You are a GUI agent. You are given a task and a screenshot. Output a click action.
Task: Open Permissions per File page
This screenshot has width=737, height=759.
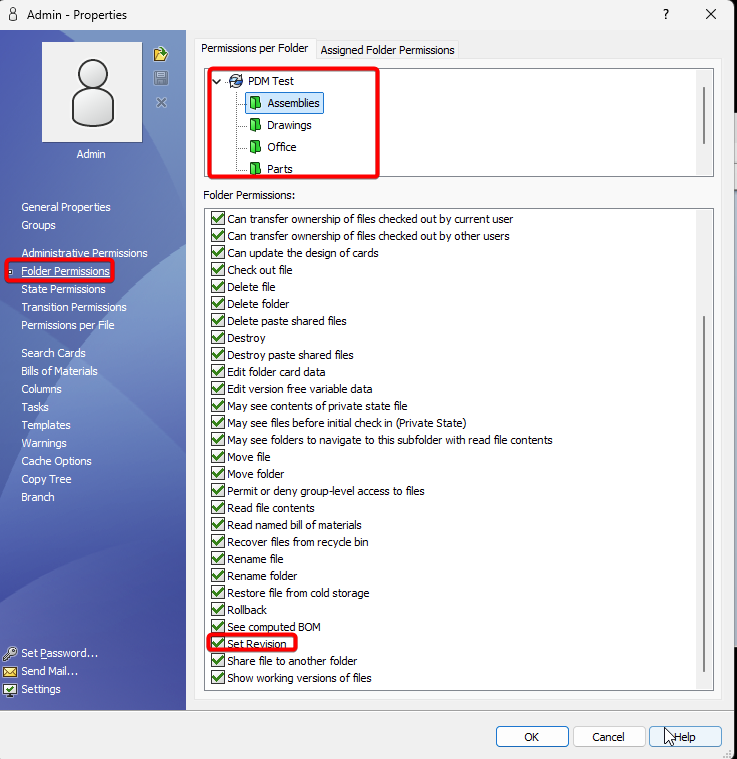68,325
